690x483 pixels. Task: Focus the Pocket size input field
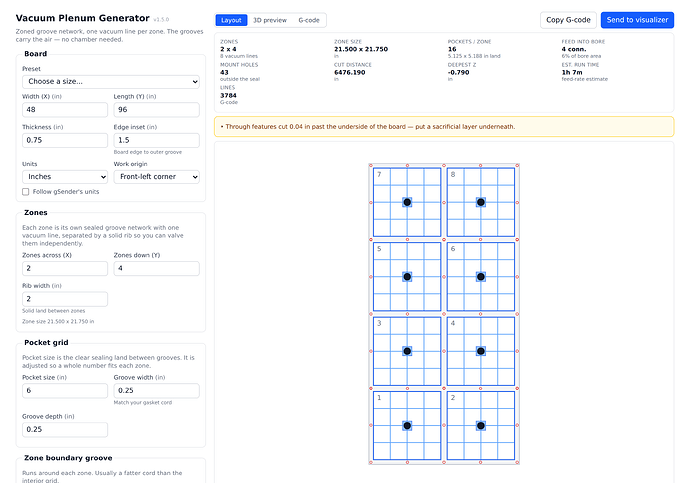(65, 391)
